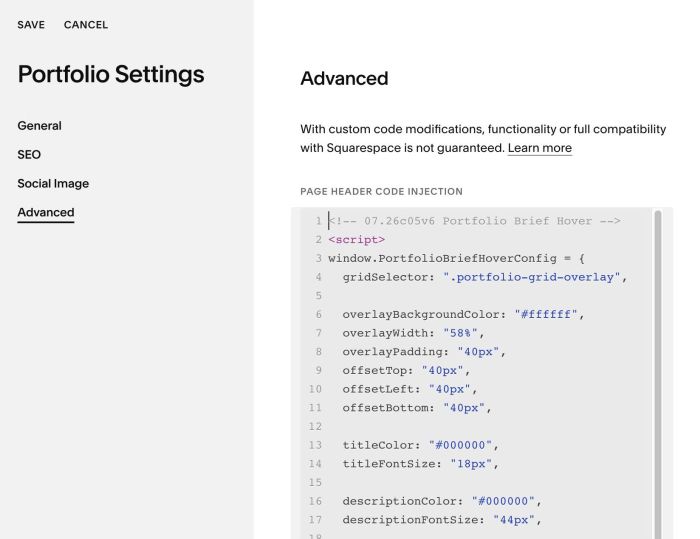Image resolution: width=700 pixels, height=539 pixels.
Task: Click the PAGE HEADER CODE INJECTION label
Action: pos(381,192)
